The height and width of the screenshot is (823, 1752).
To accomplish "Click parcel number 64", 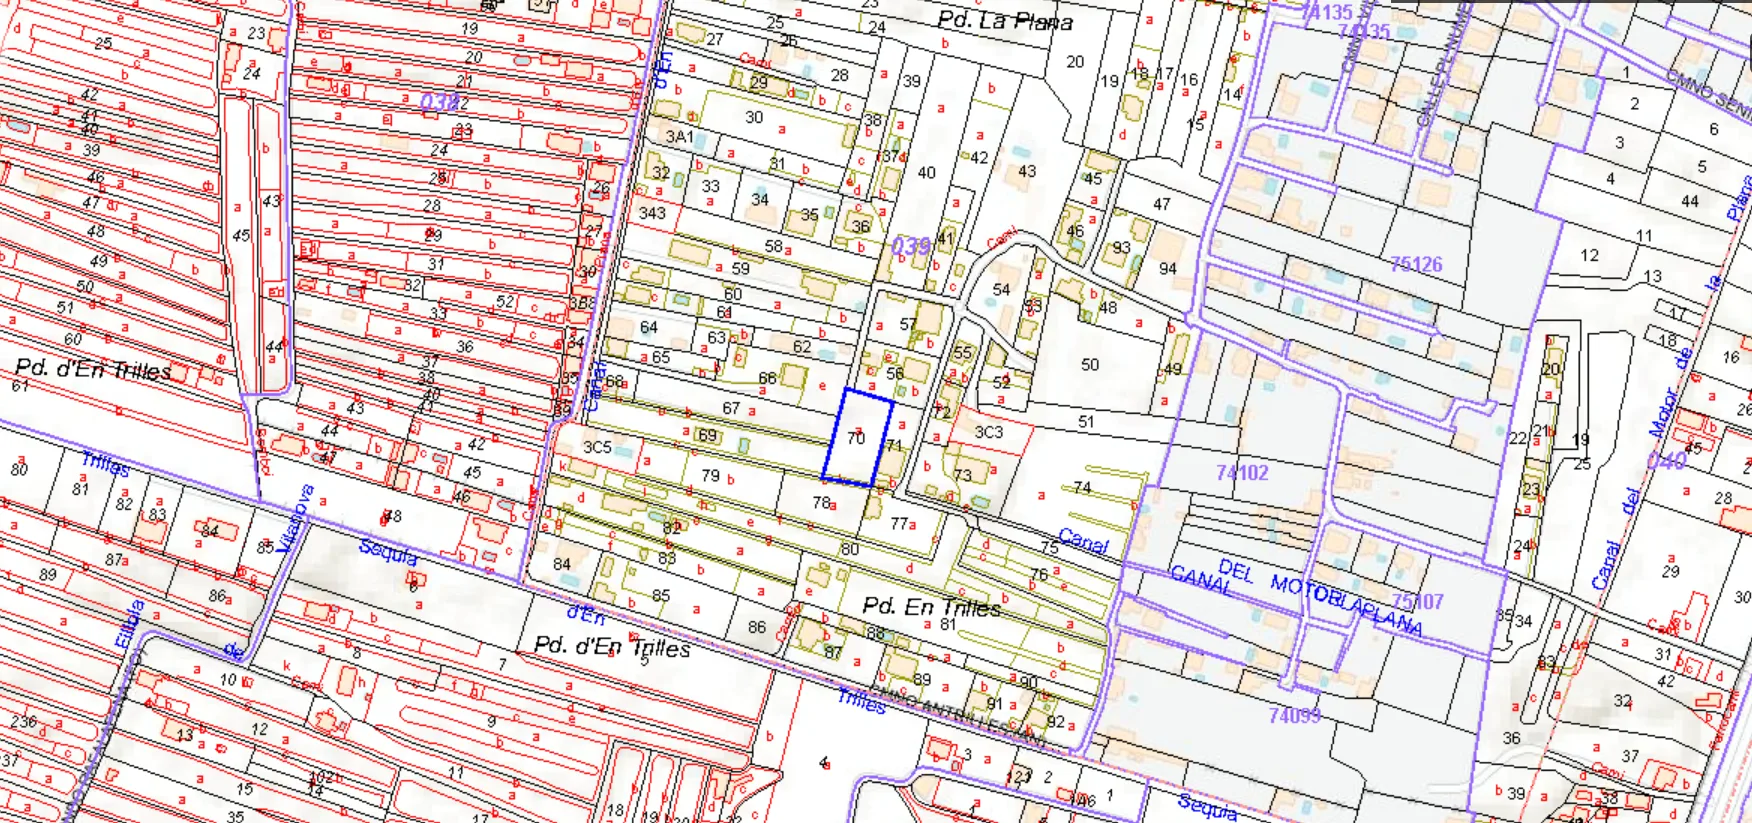I will coord(649,327).
